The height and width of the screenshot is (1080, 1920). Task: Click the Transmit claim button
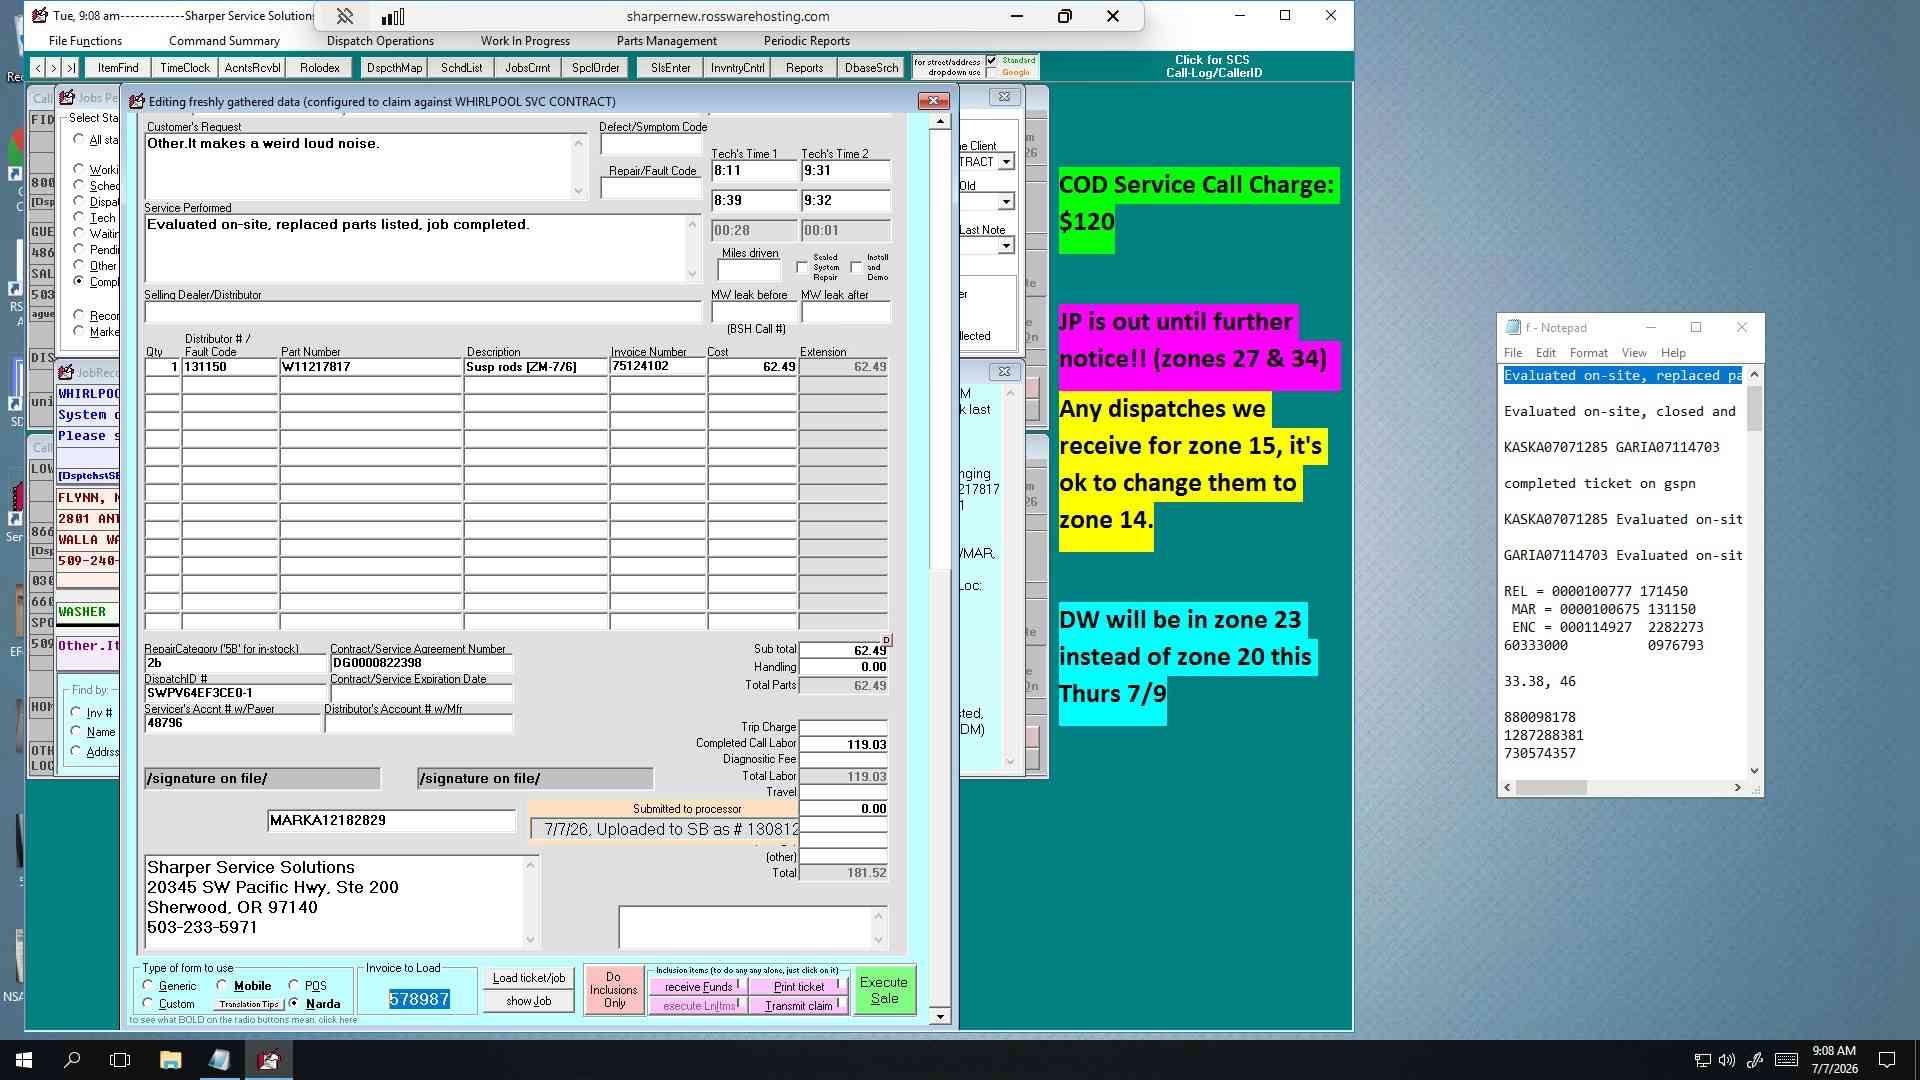(x=799, y=1006)
